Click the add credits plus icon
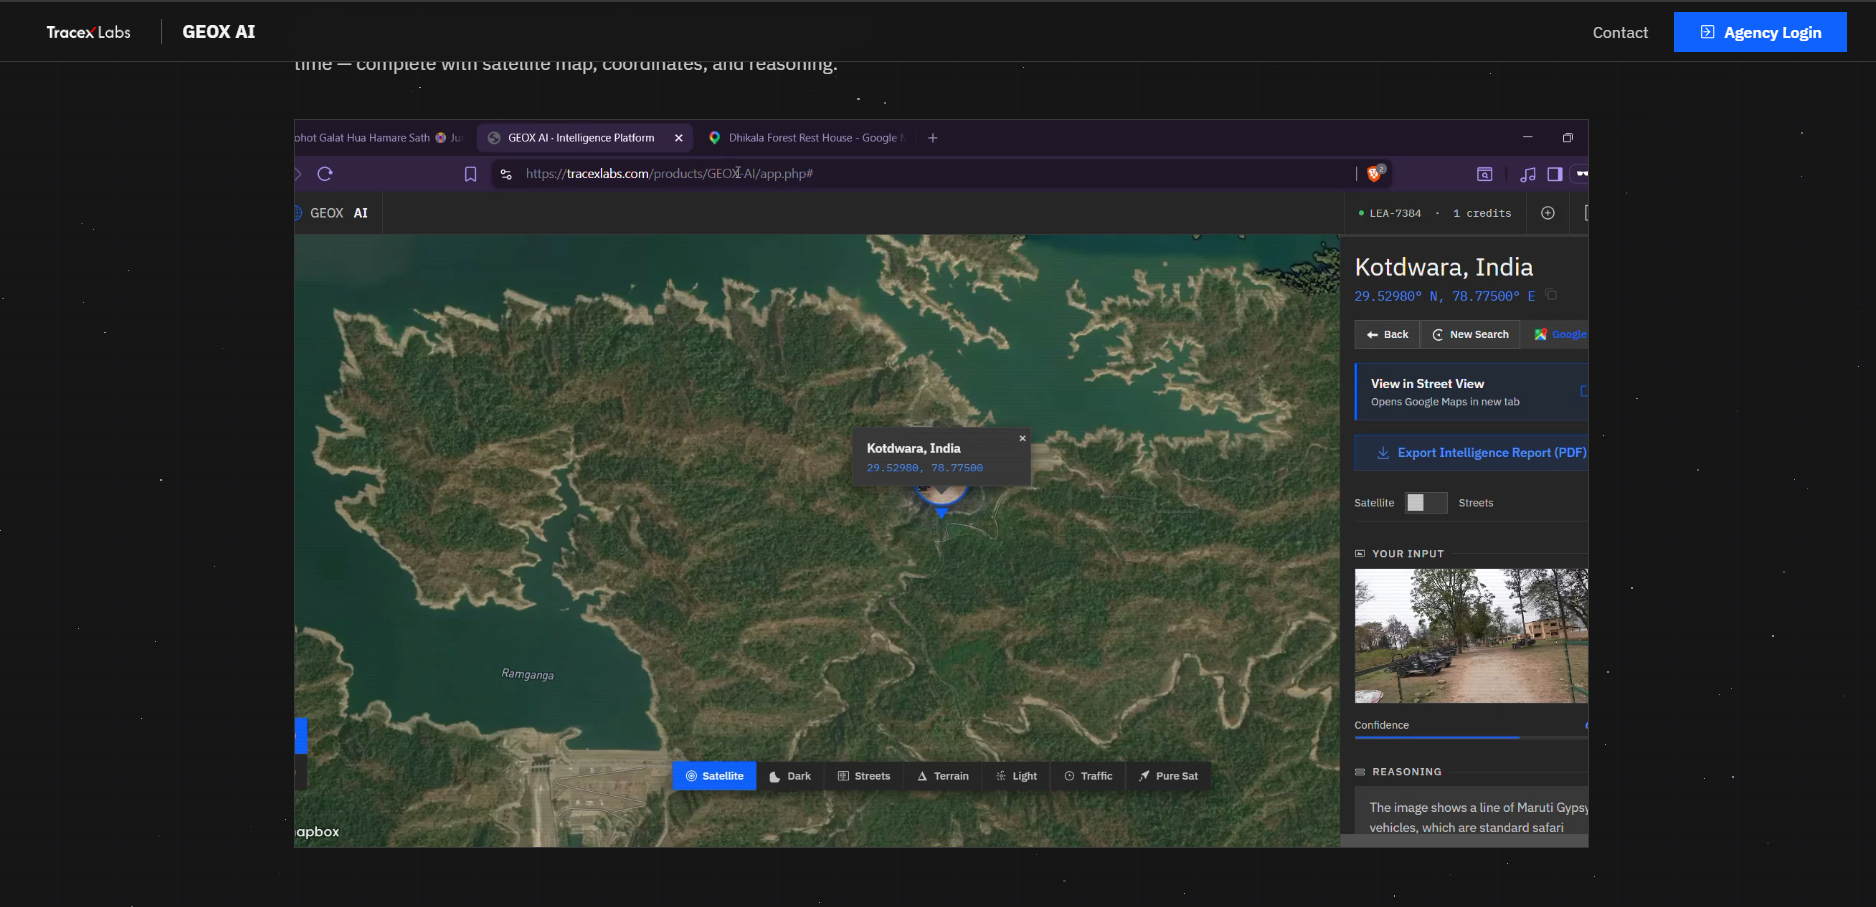The width and height of the screenshot is (1876, 907). [1547, 213]
